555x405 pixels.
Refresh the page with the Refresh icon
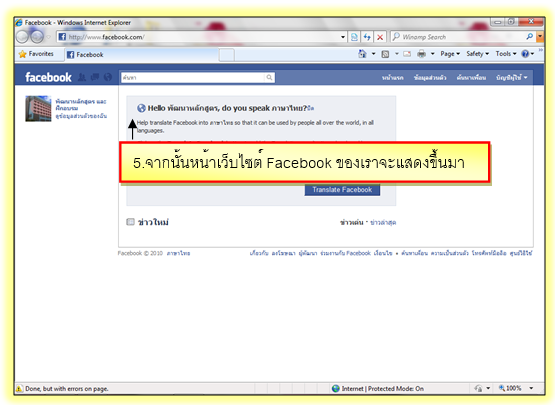[x=367, y=37]
